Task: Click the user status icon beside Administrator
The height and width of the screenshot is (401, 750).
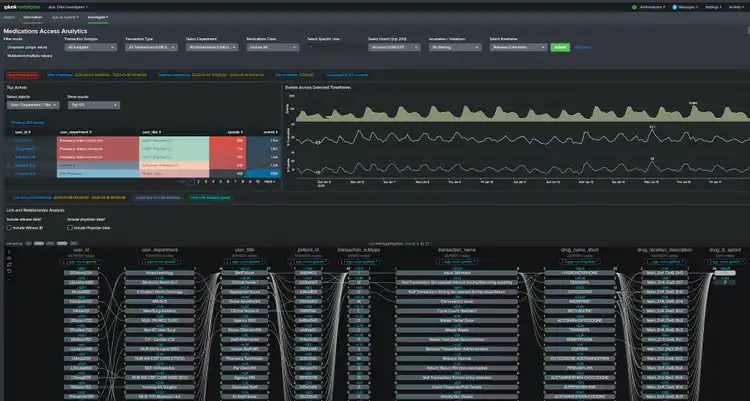Action: [x=635, y=6]
